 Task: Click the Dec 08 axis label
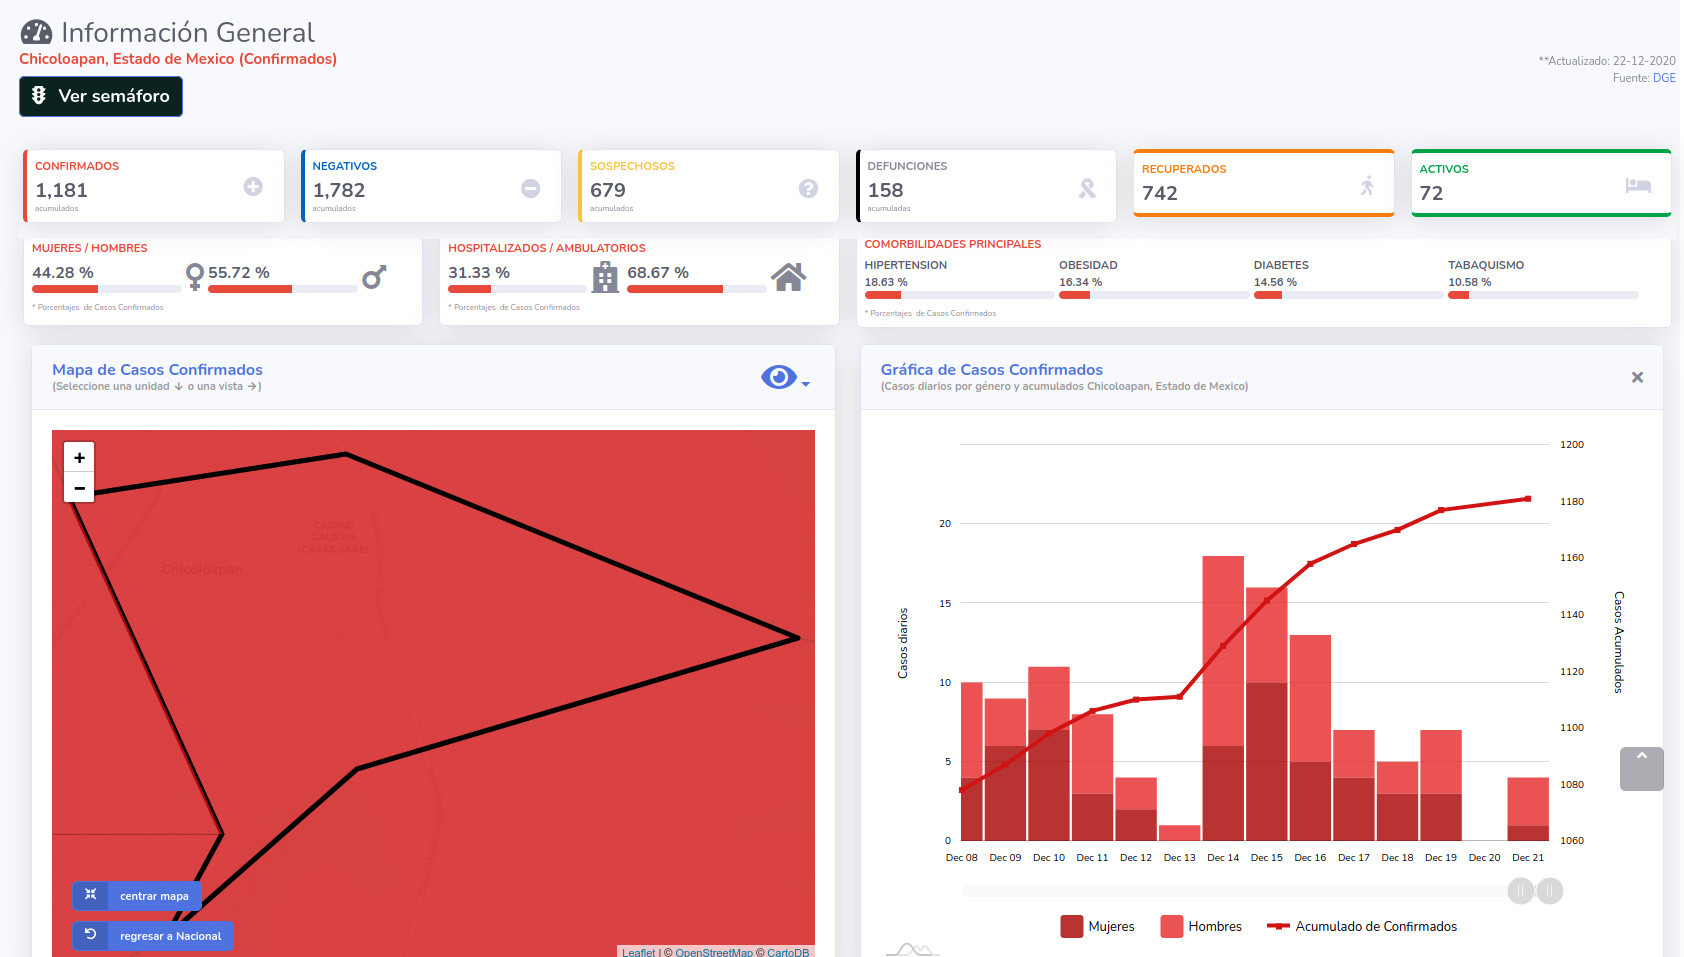[x=962, y=857]
